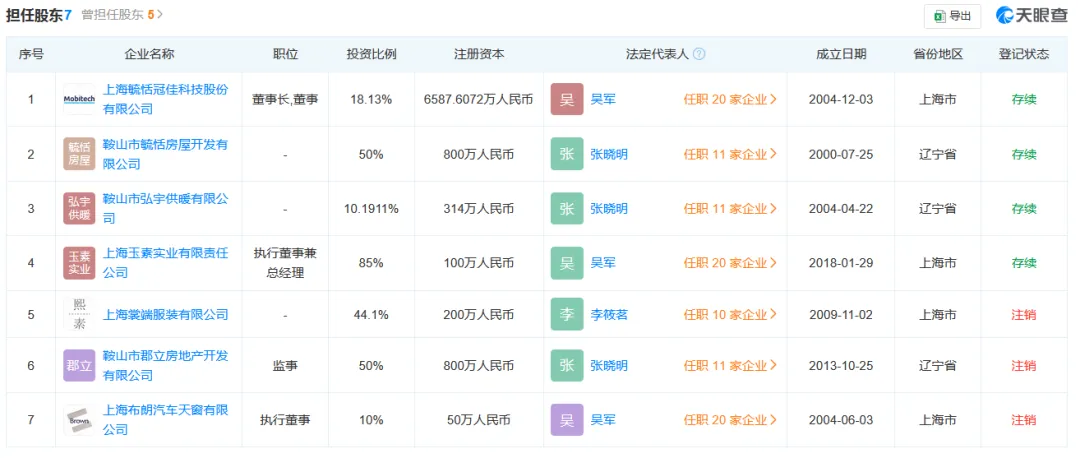
Task: Click the 郡立 company logo icon
Action: pos(79,366)
